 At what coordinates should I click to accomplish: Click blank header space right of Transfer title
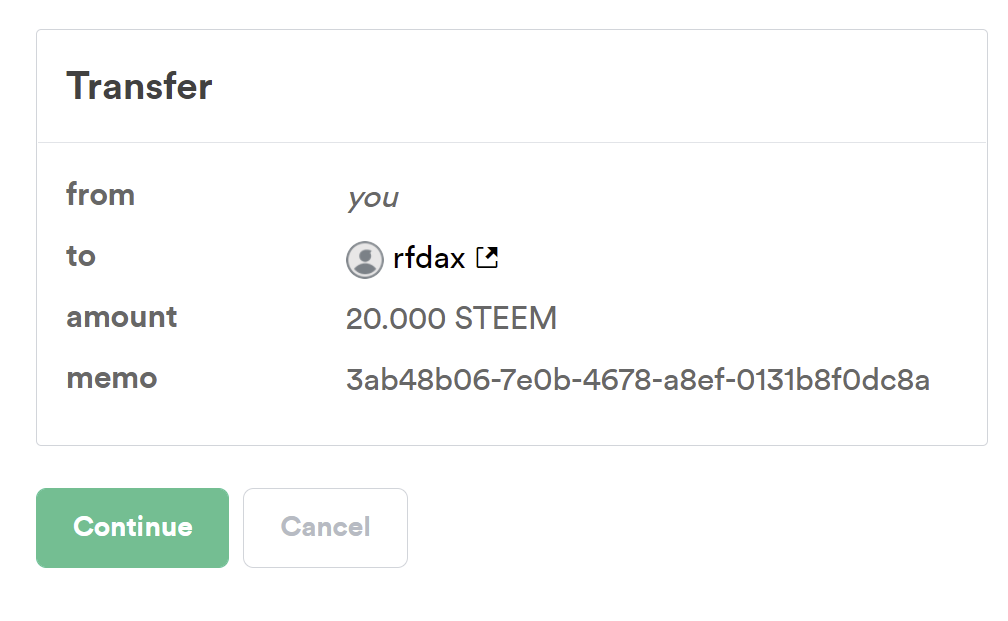600,87
